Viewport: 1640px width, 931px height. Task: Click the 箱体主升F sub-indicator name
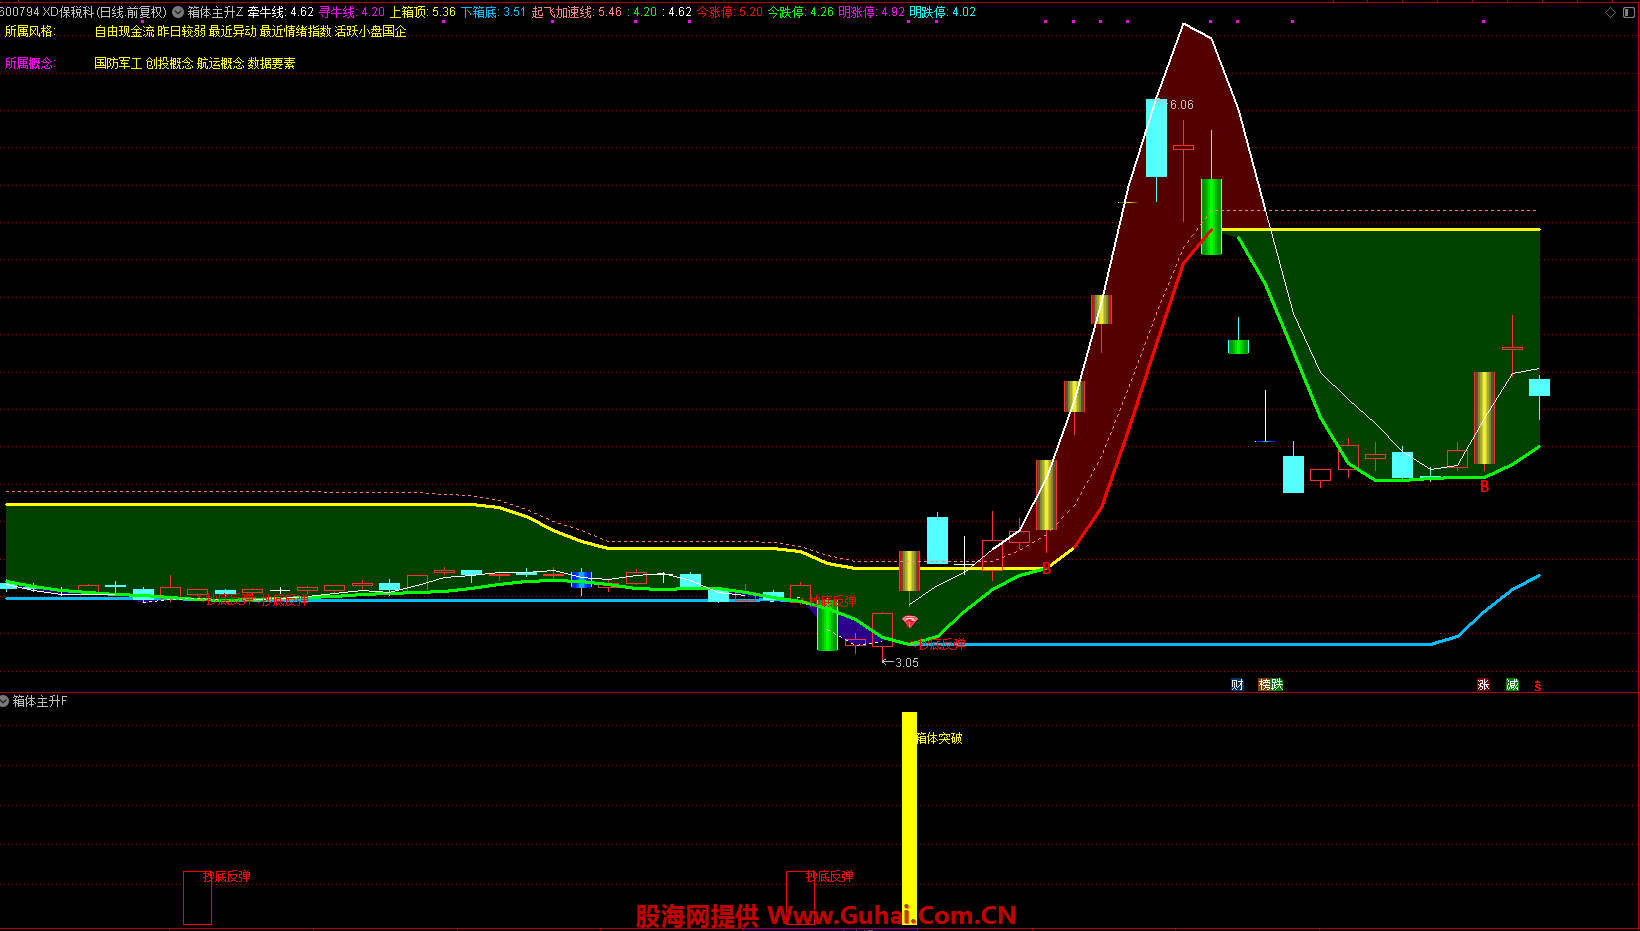click(x=40, y=701)
